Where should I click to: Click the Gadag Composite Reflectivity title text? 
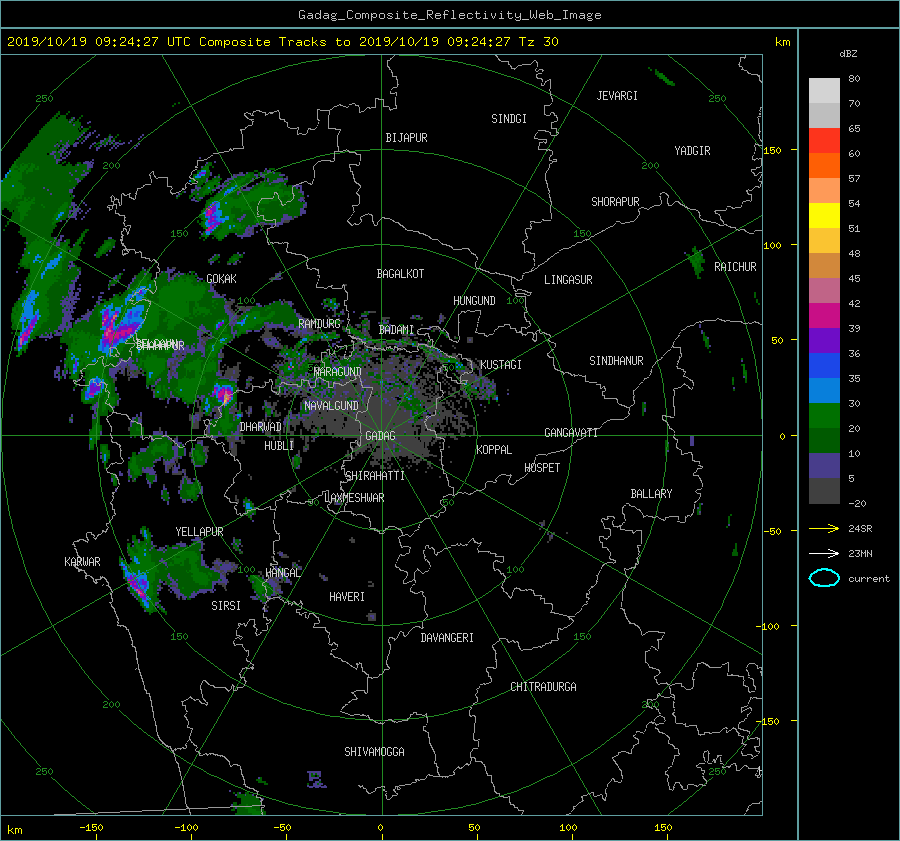click(449, 15)
